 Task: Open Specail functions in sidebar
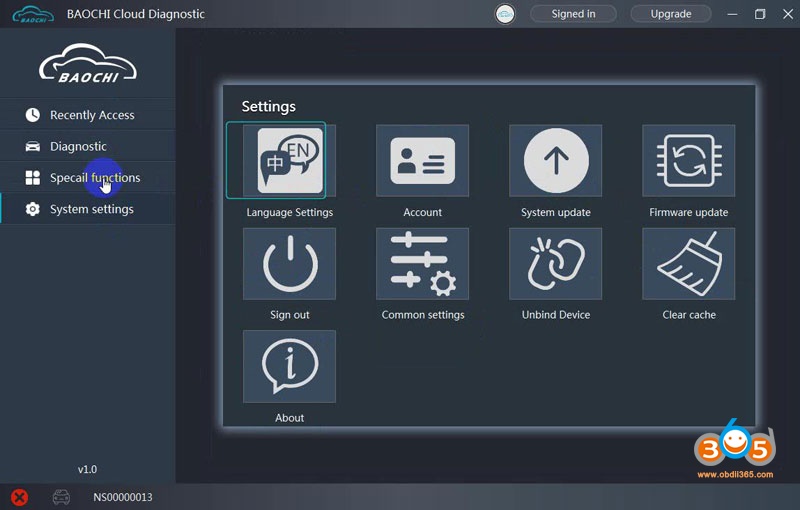click(88, 177)
